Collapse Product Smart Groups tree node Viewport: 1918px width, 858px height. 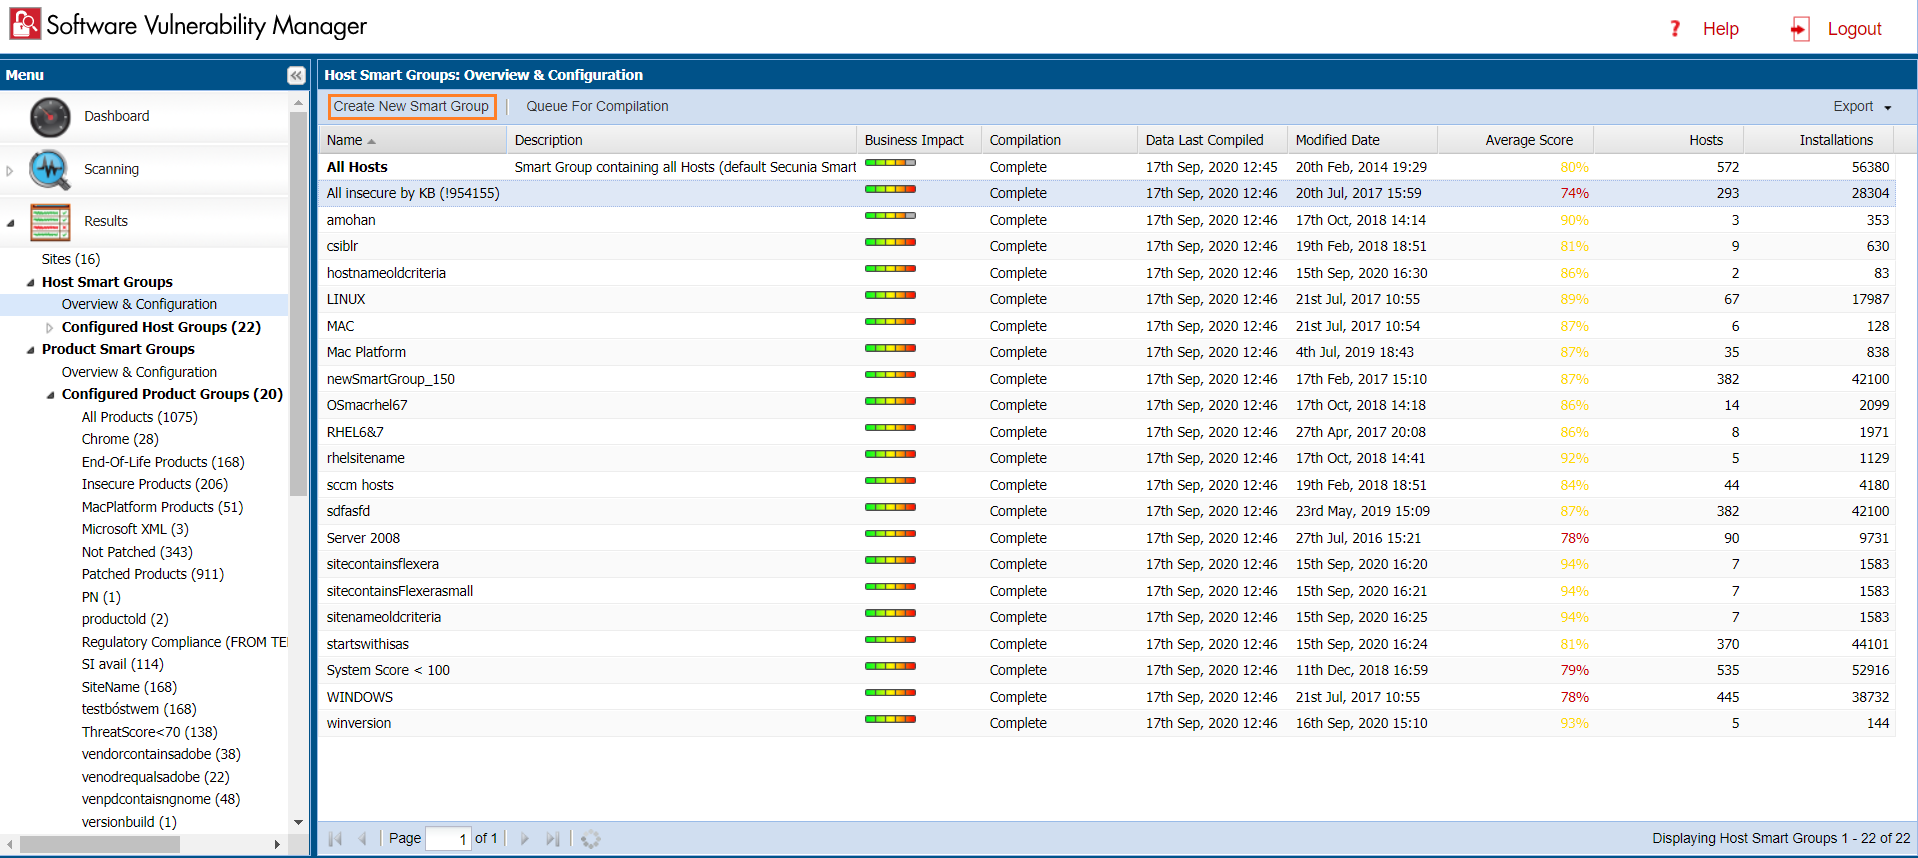click(x=30, y=350)
